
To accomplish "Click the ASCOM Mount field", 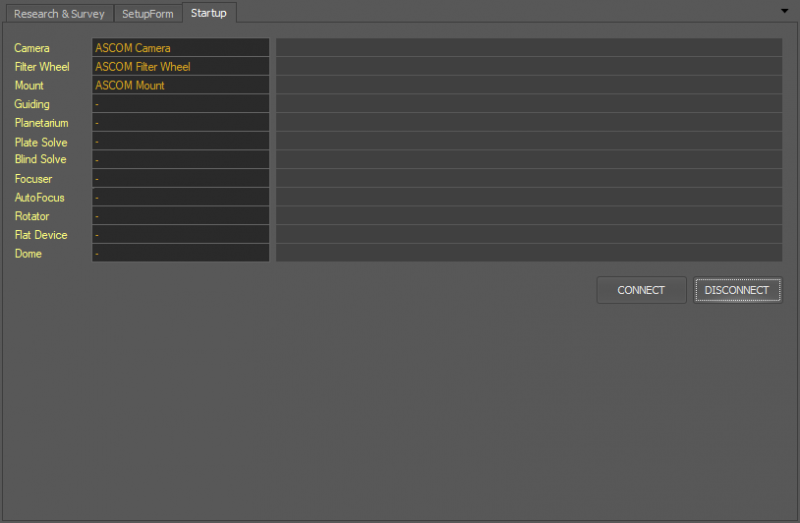I will coord(181,85).
